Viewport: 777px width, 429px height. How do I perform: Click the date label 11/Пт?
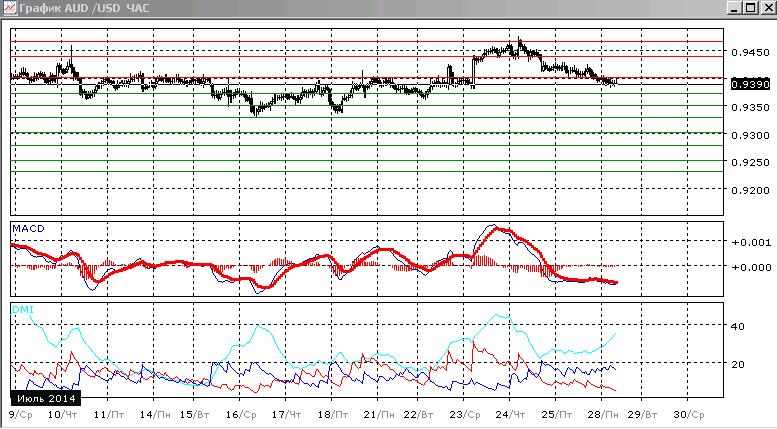pyautogui.click(x=109, y=415)
